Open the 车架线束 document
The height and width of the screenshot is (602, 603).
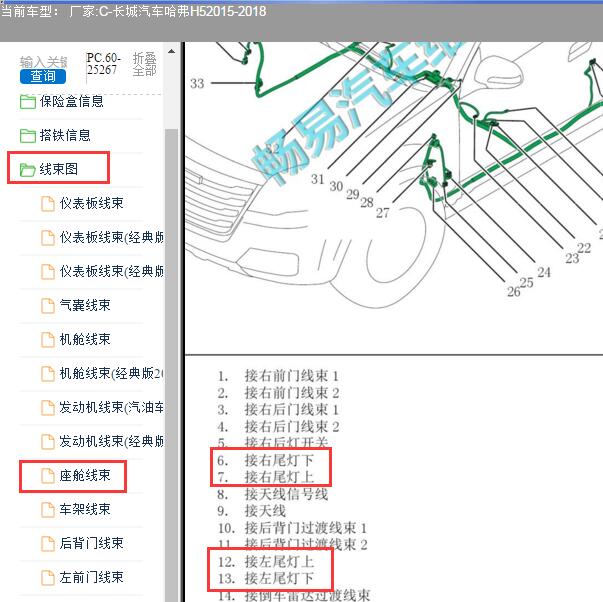[x=85, y=509]
